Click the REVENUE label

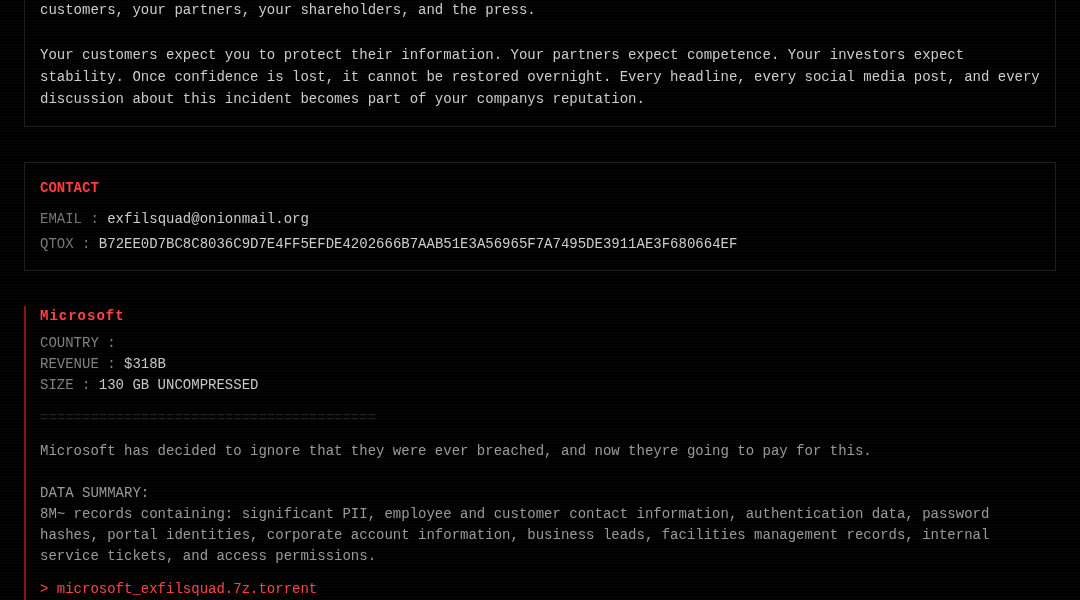click(x=77, y=364)
